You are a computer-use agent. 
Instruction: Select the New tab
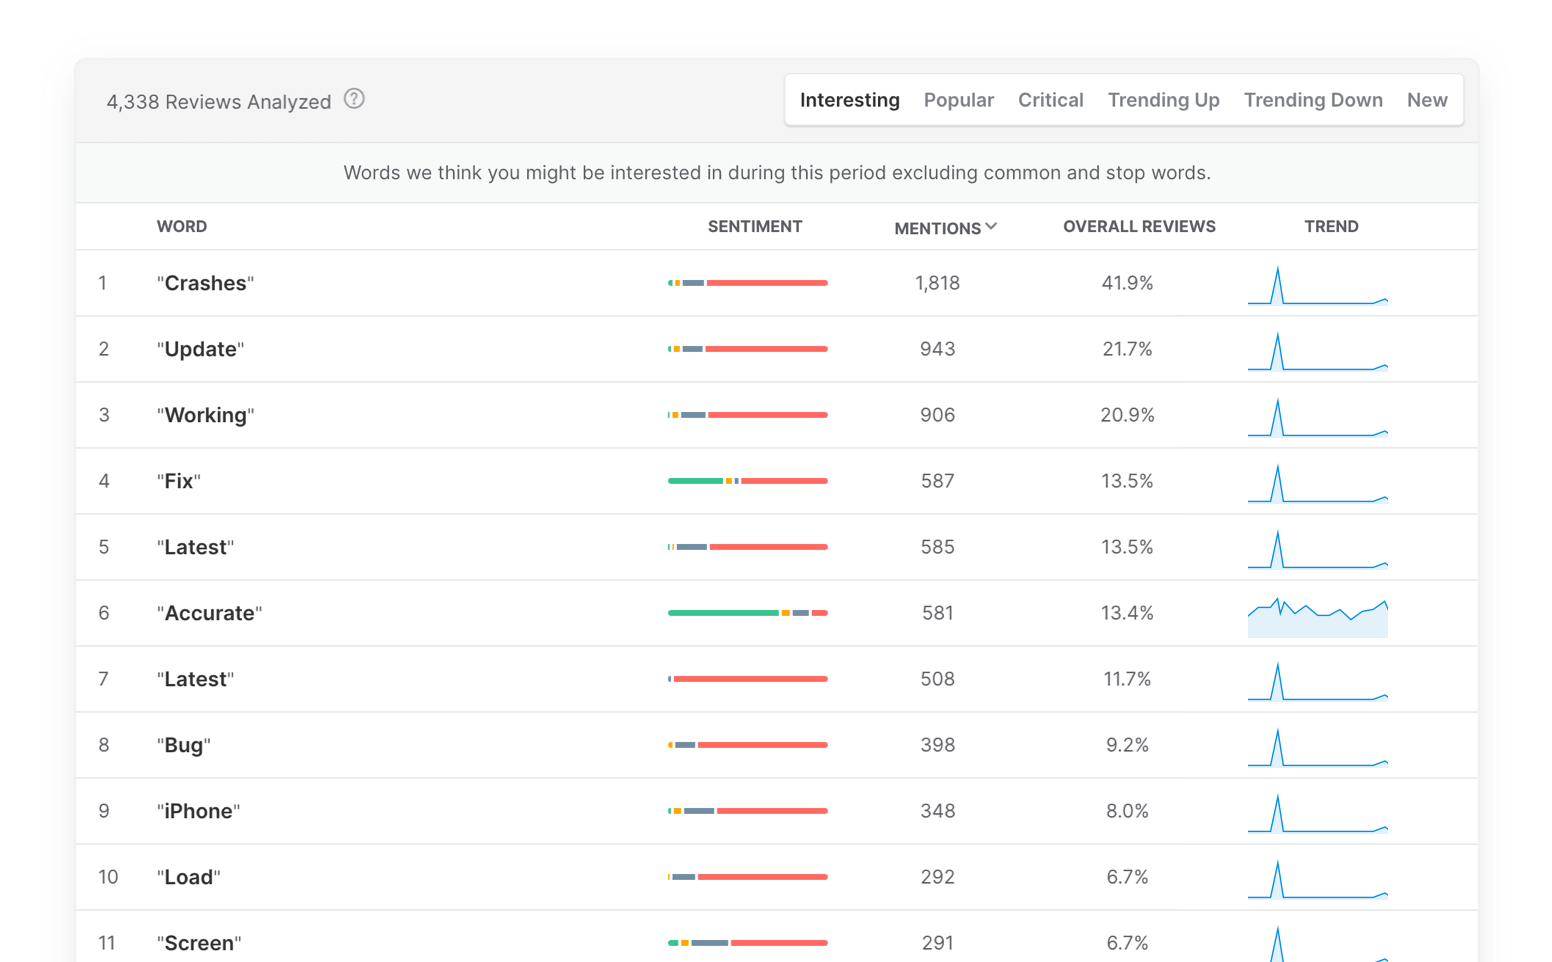click(x=1427, y=100)
